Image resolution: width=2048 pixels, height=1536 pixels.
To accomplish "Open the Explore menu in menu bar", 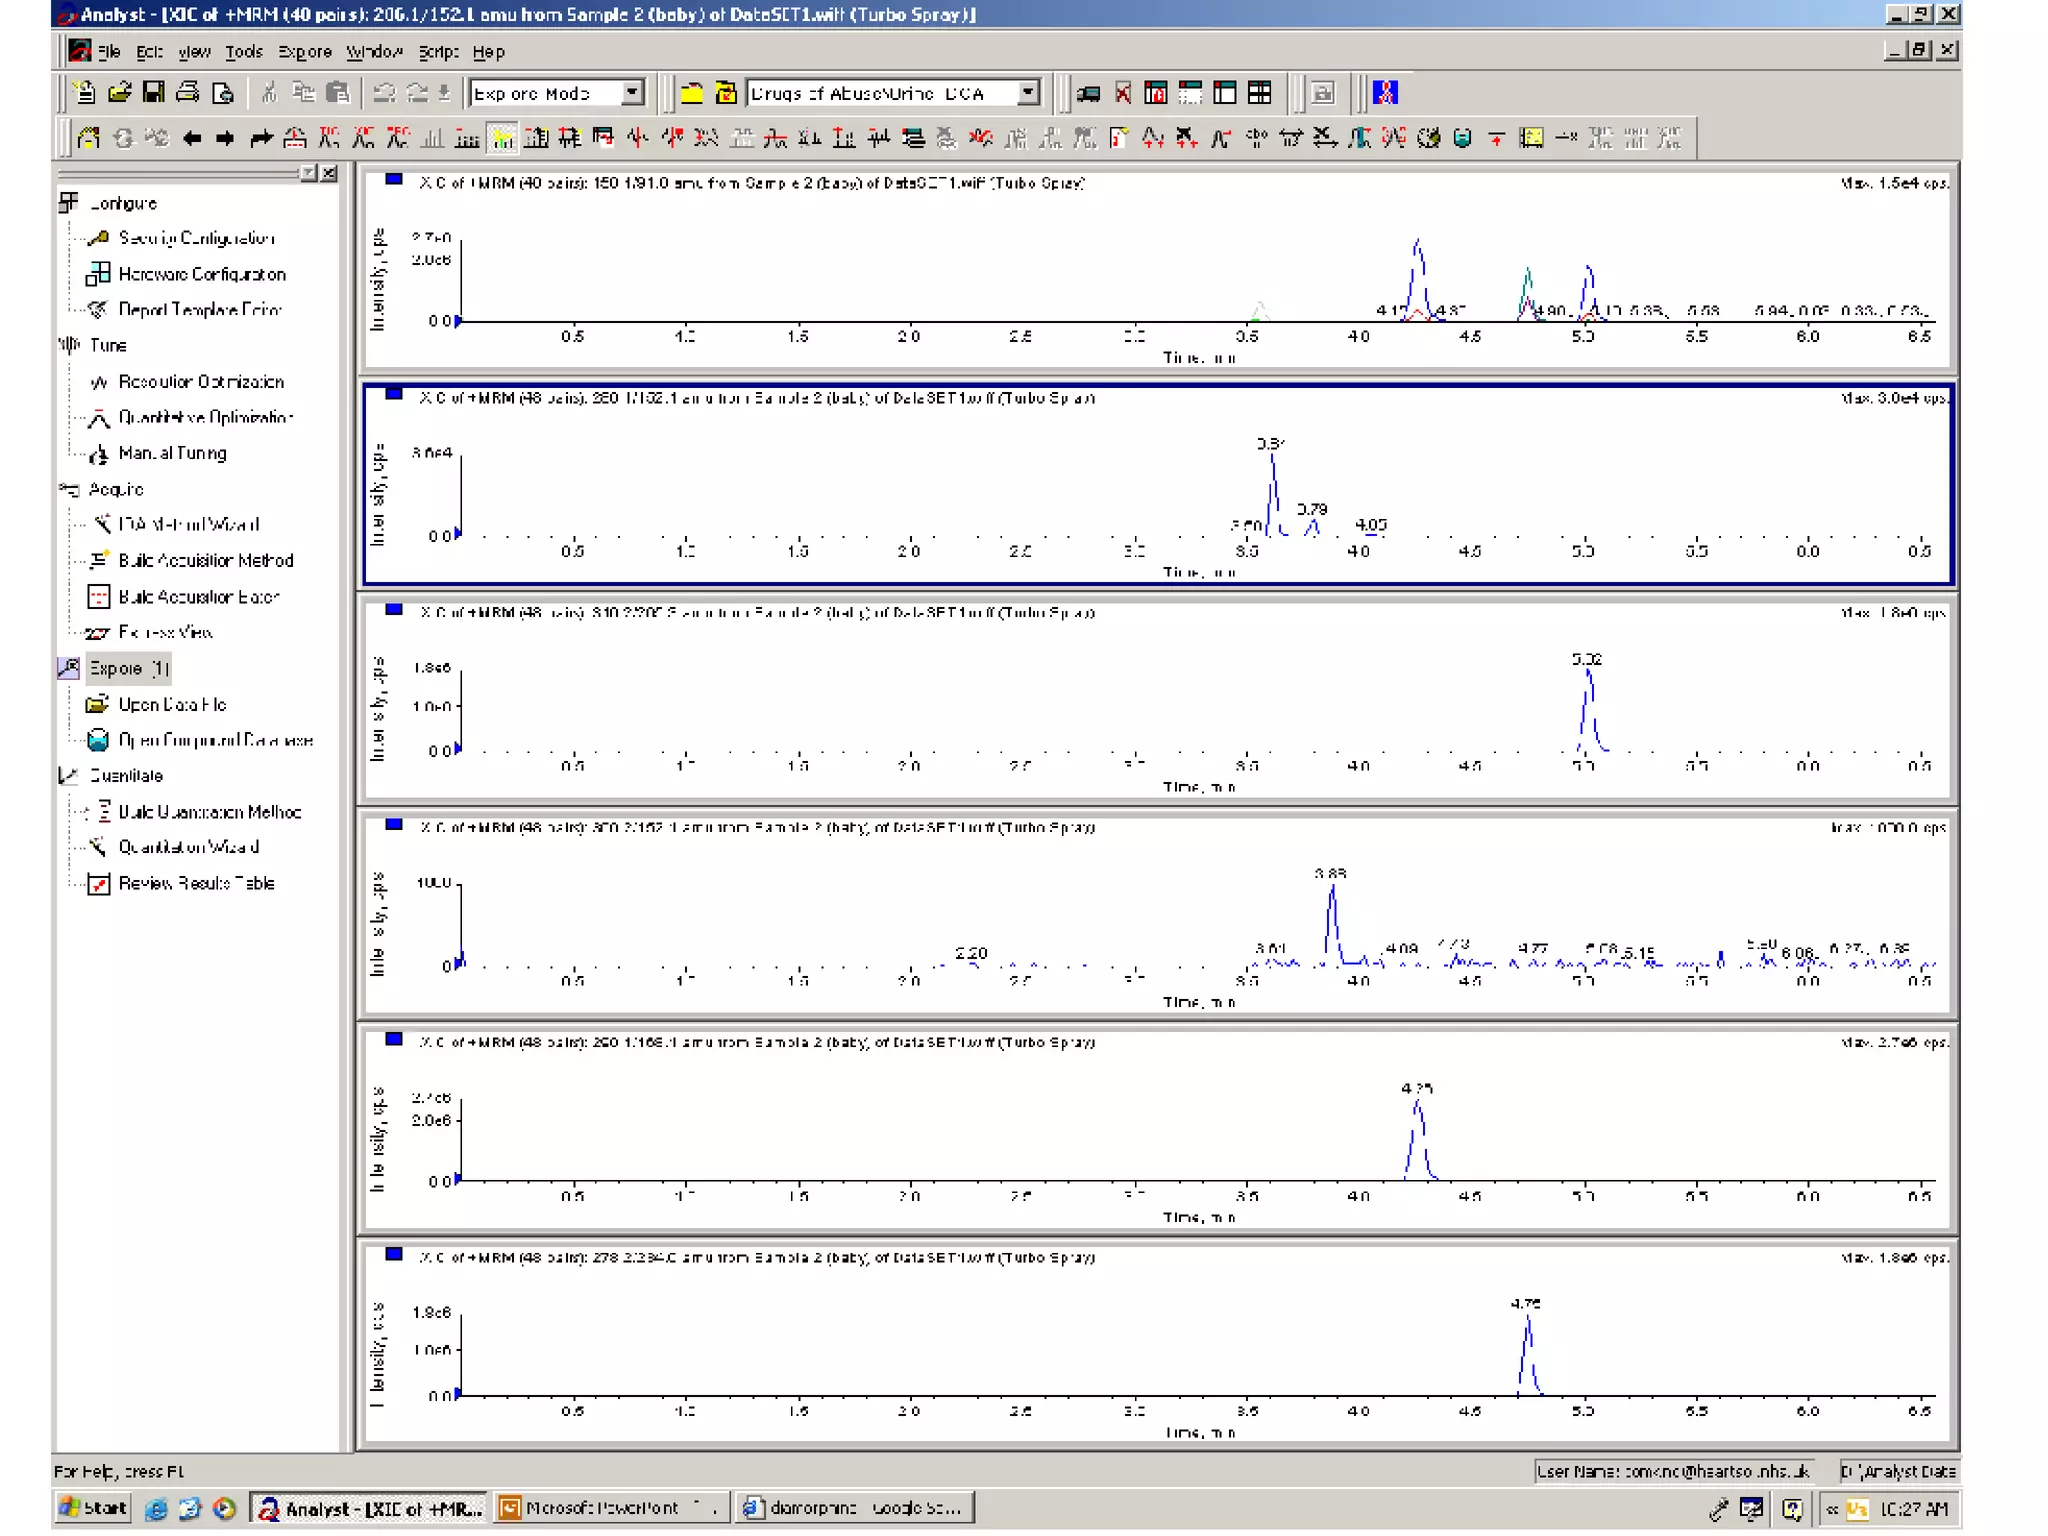I will point(304,52).
